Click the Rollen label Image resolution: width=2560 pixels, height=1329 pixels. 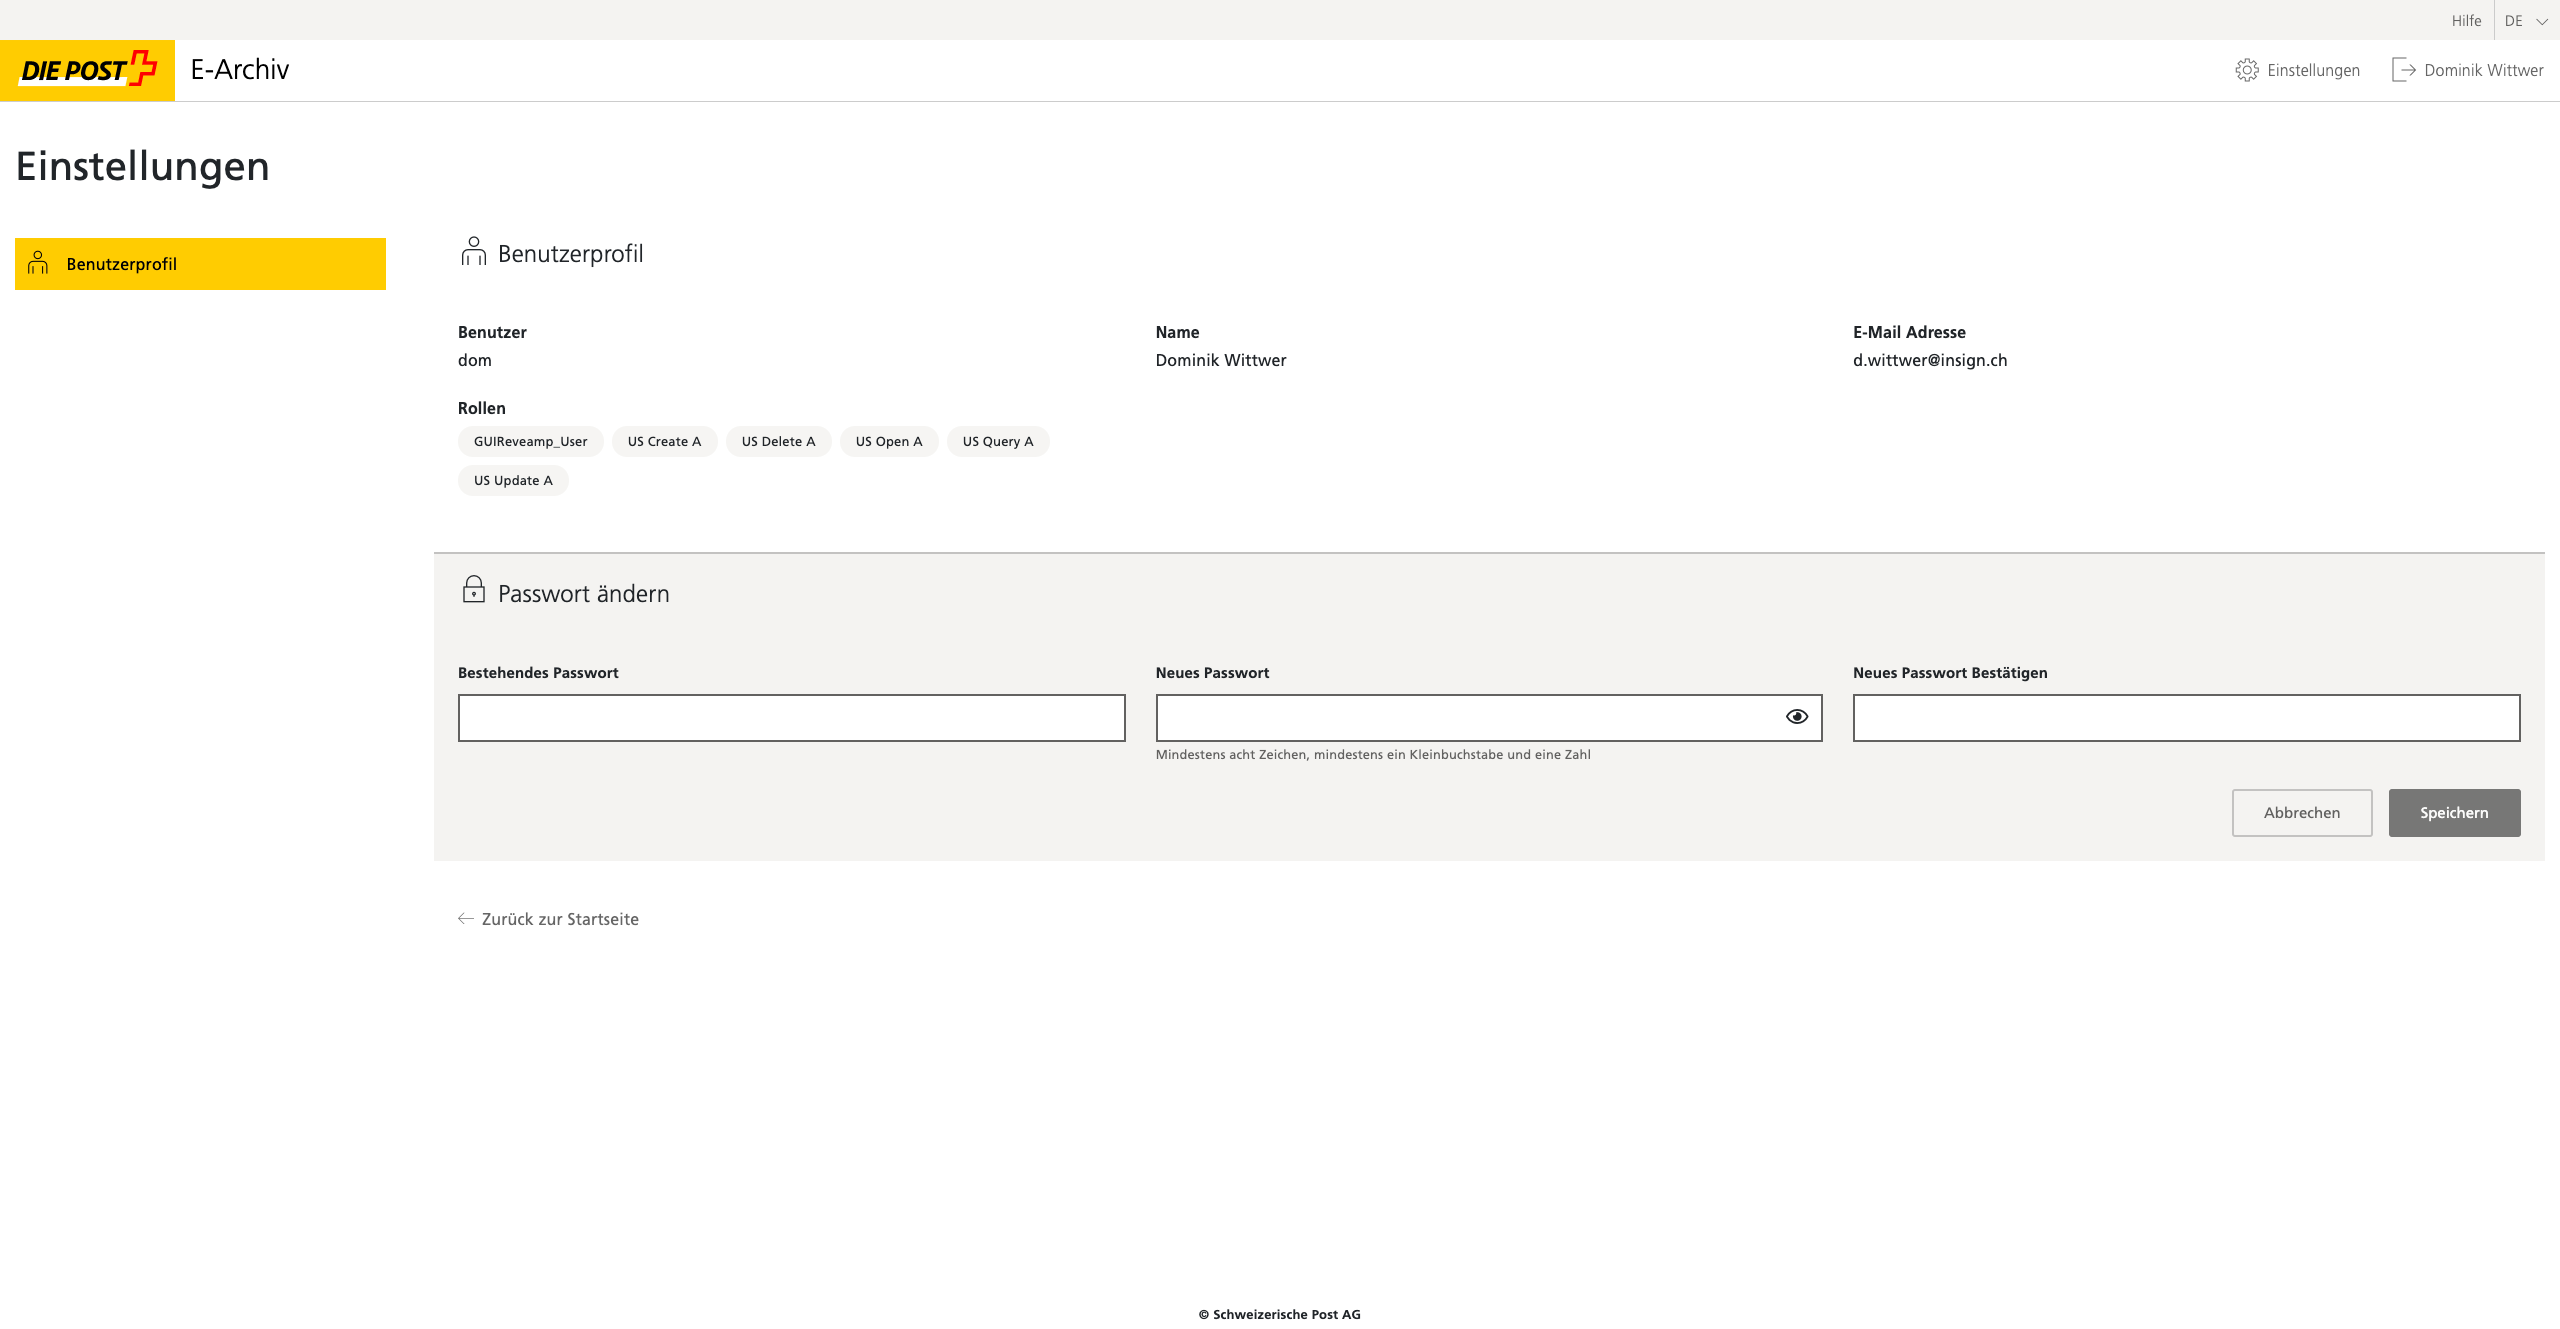coord(482,408)
